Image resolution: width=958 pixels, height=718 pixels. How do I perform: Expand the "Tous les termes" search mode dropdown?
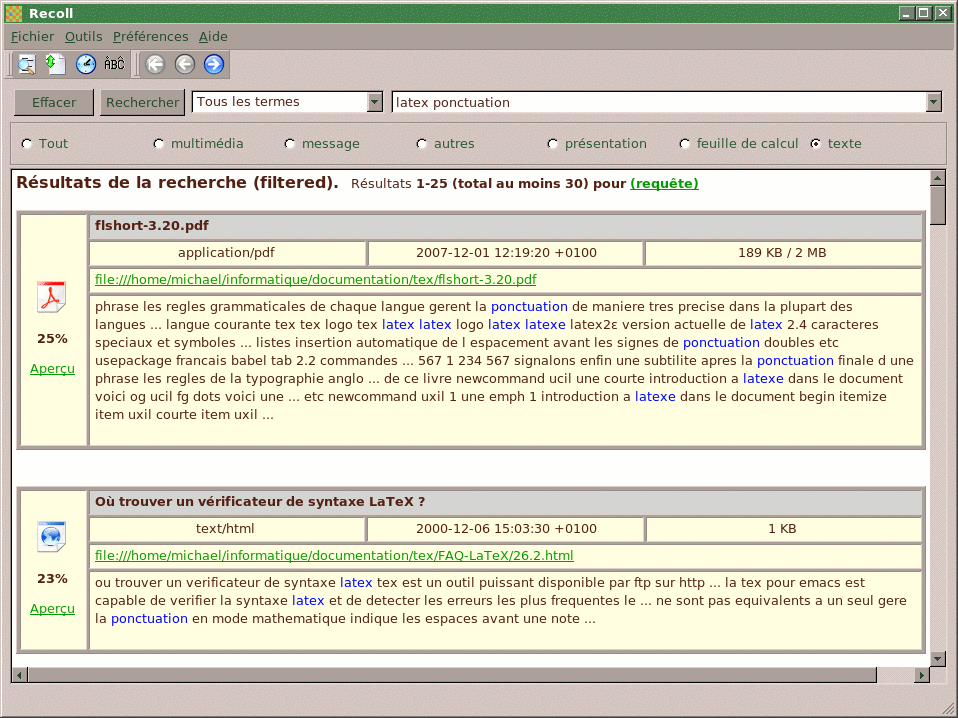pyautogui.click(x=375, y=102)
